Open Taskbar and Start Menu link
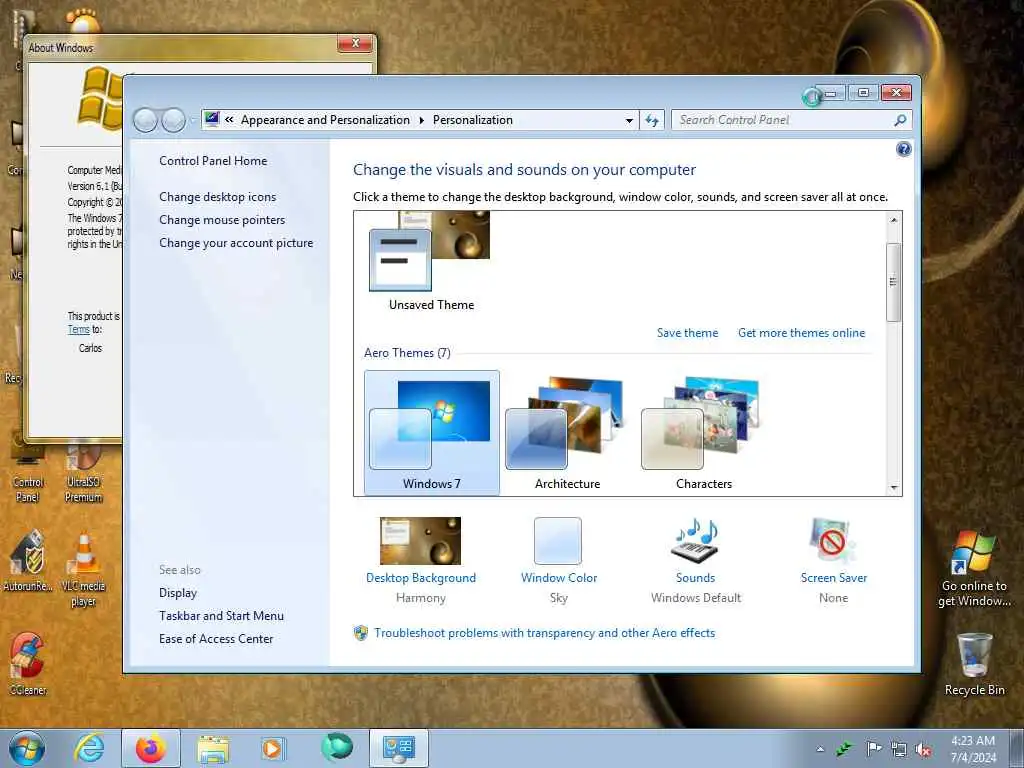Viewport: 1024px width, 768px height. point(221,615)
